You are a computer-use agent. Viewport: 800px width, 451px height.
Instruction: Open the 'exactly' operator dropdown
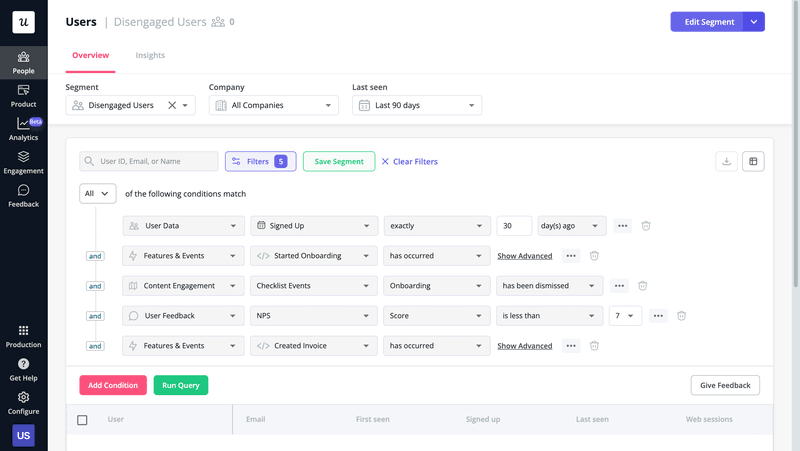437,226
